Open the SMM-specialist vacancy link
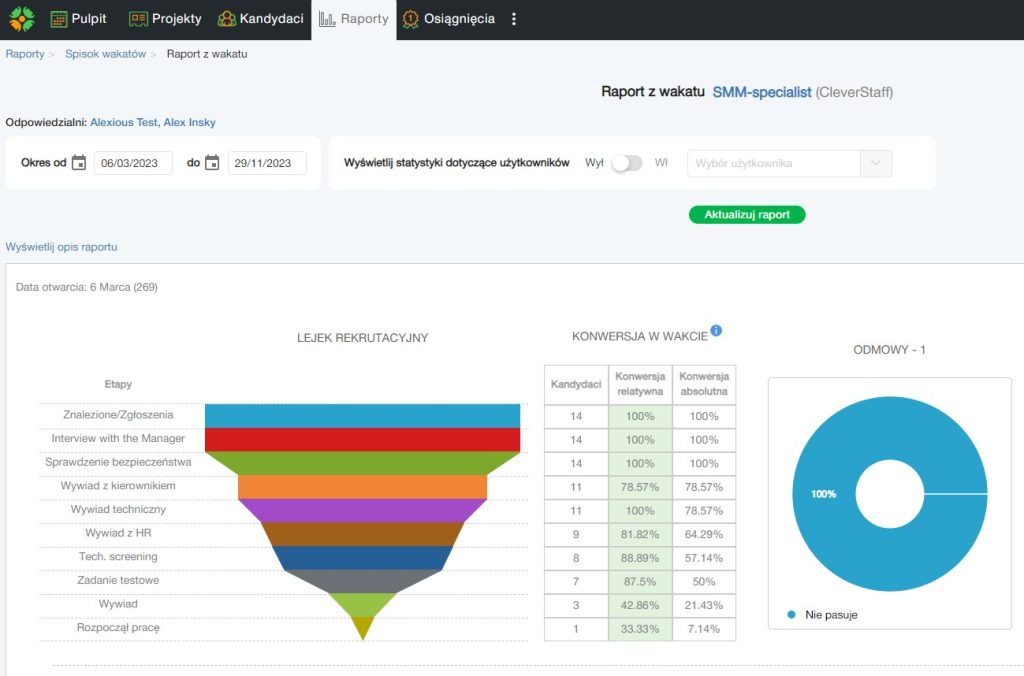This screenshot has height=676, width=1024. pyautogui.click(x=762, y=92)
